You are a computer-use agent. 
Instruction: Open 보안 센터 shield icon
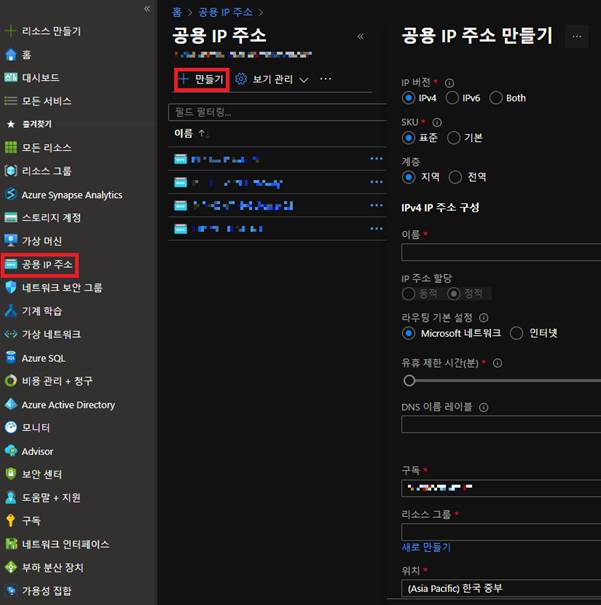point(11,474)
